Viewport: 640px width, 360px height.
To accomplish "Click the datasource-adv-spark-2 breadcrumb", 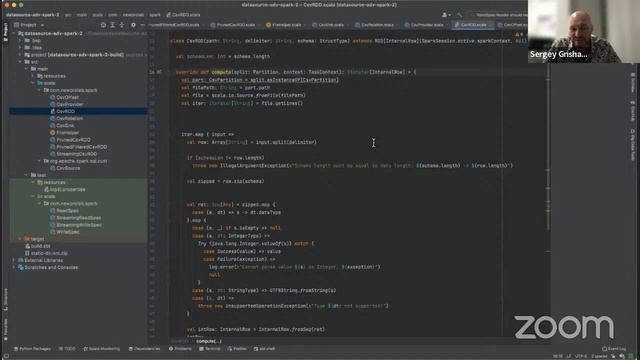I will [x=33, y=15].
